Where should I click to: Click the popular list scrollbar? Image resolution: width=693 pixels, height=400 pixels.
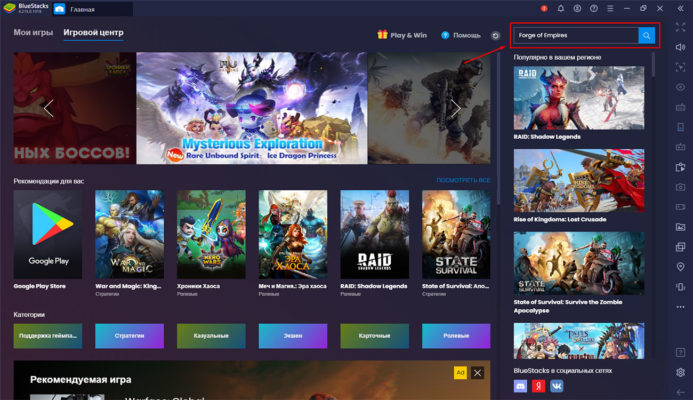pos(653,66)
